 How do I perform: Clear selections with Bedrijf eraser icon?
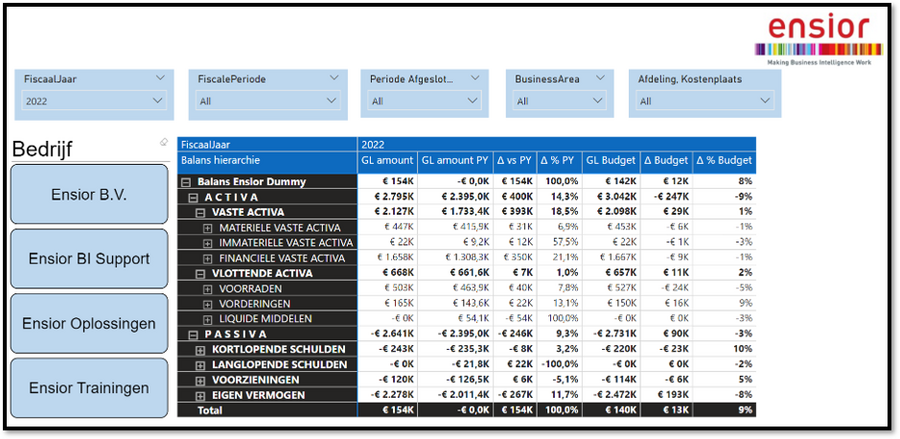tap(164, 143)
